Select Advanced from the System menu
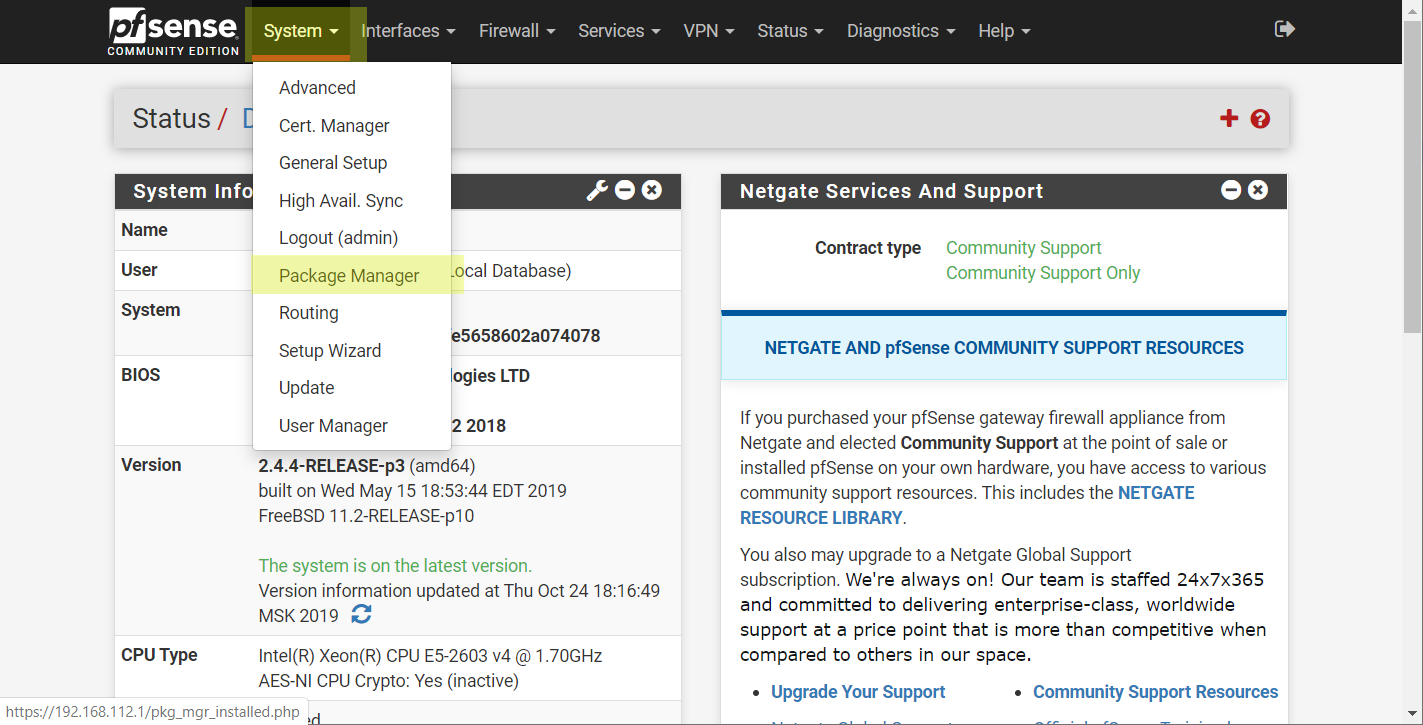1423x725 pixels. click(352, 88)
